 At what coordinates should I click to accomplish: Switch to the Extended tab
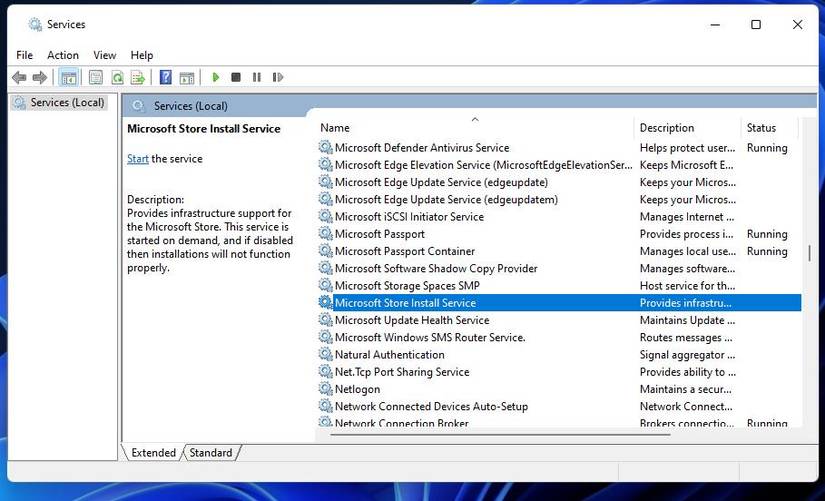point(153,453)
